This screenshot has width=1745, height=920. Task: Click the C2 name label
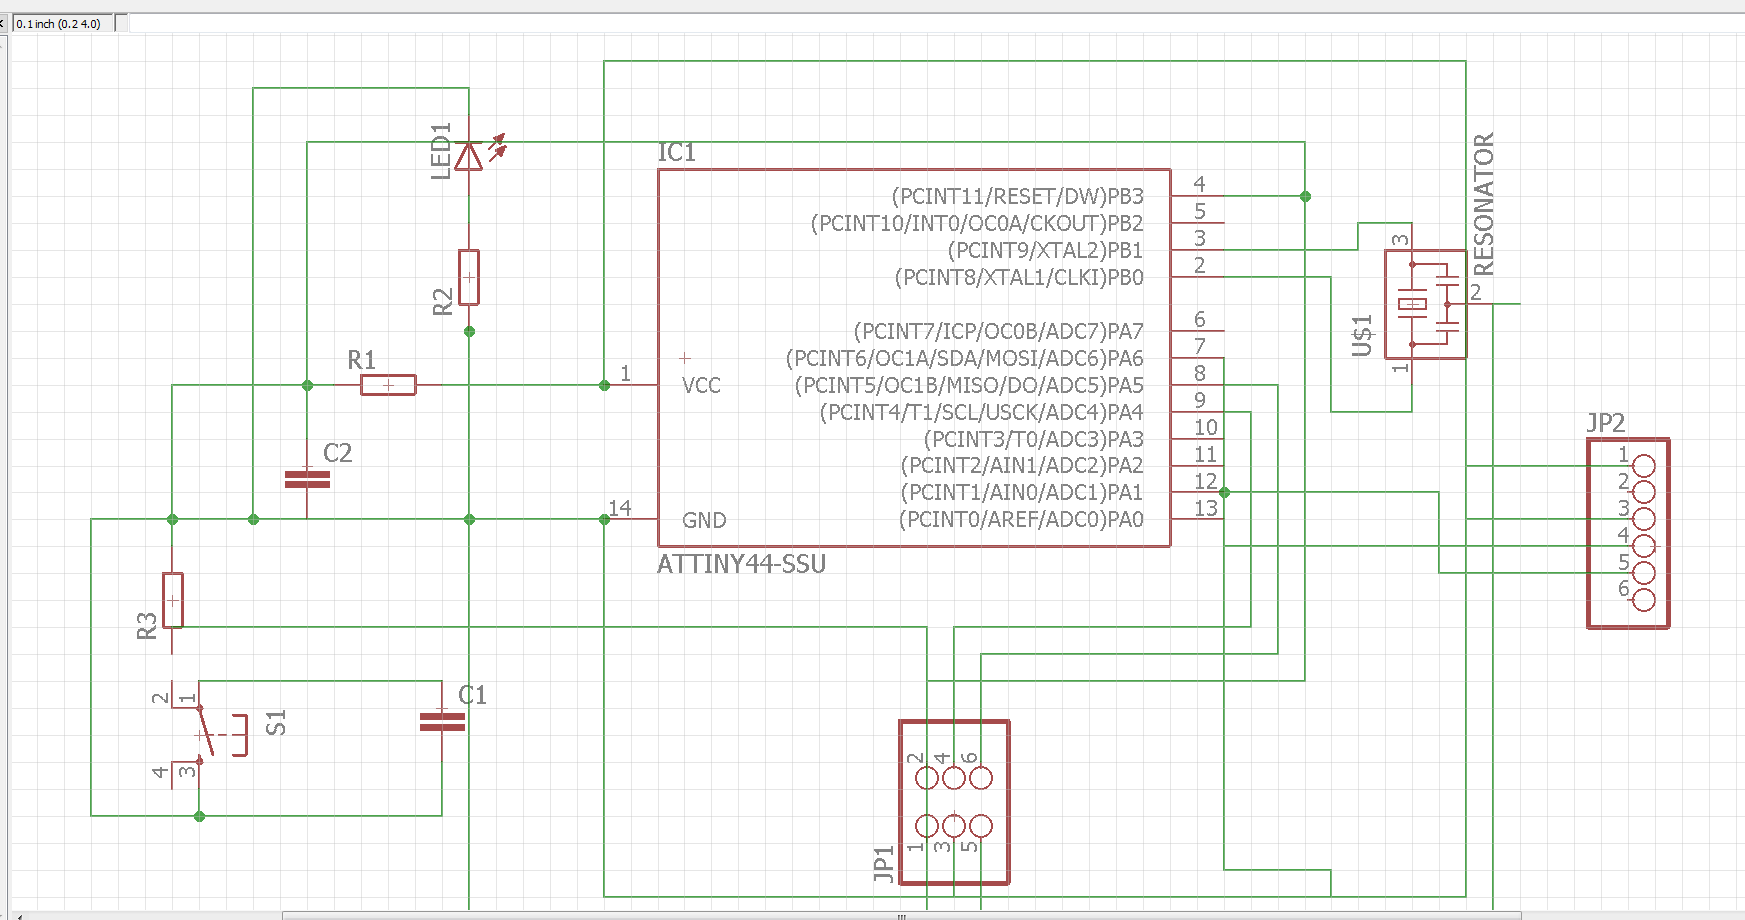[338, 453]
